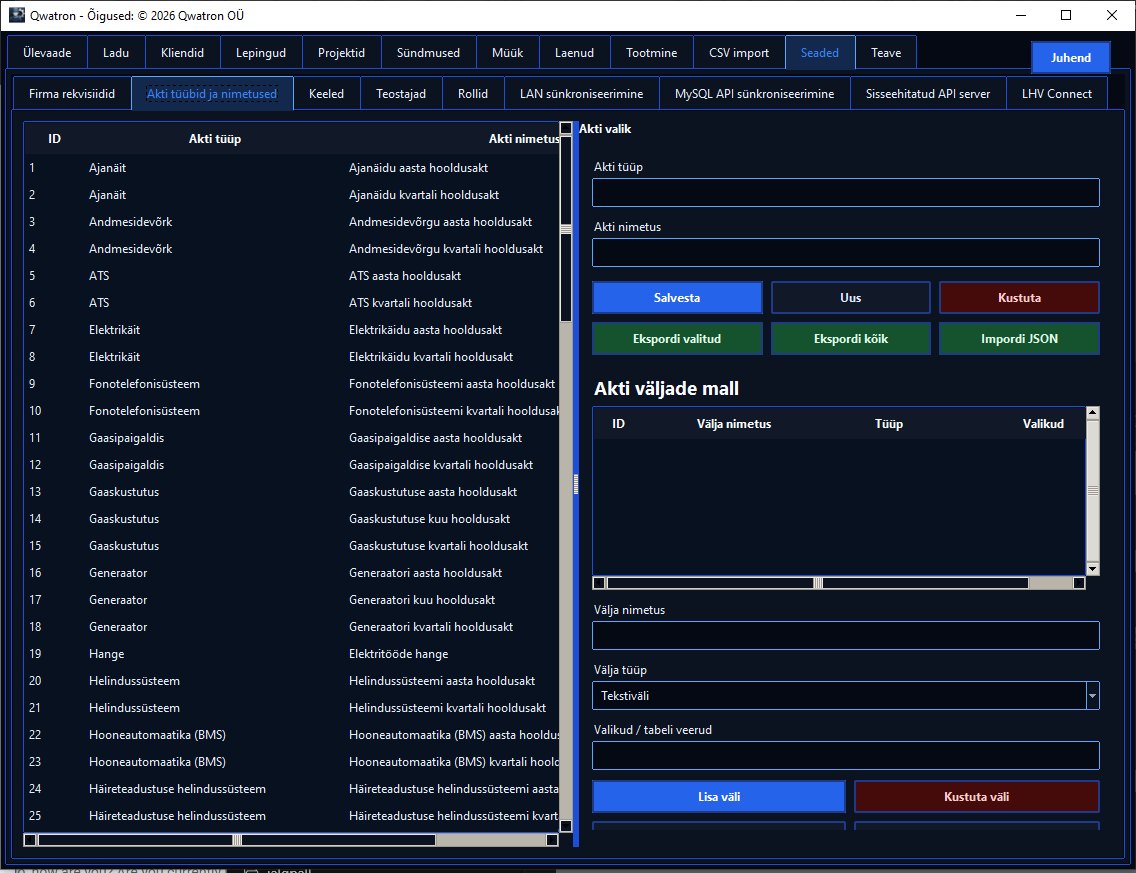This screenshot has height=873, width=1136.
Task: Open the Ladu main tab
Action: tap(116, 53)
